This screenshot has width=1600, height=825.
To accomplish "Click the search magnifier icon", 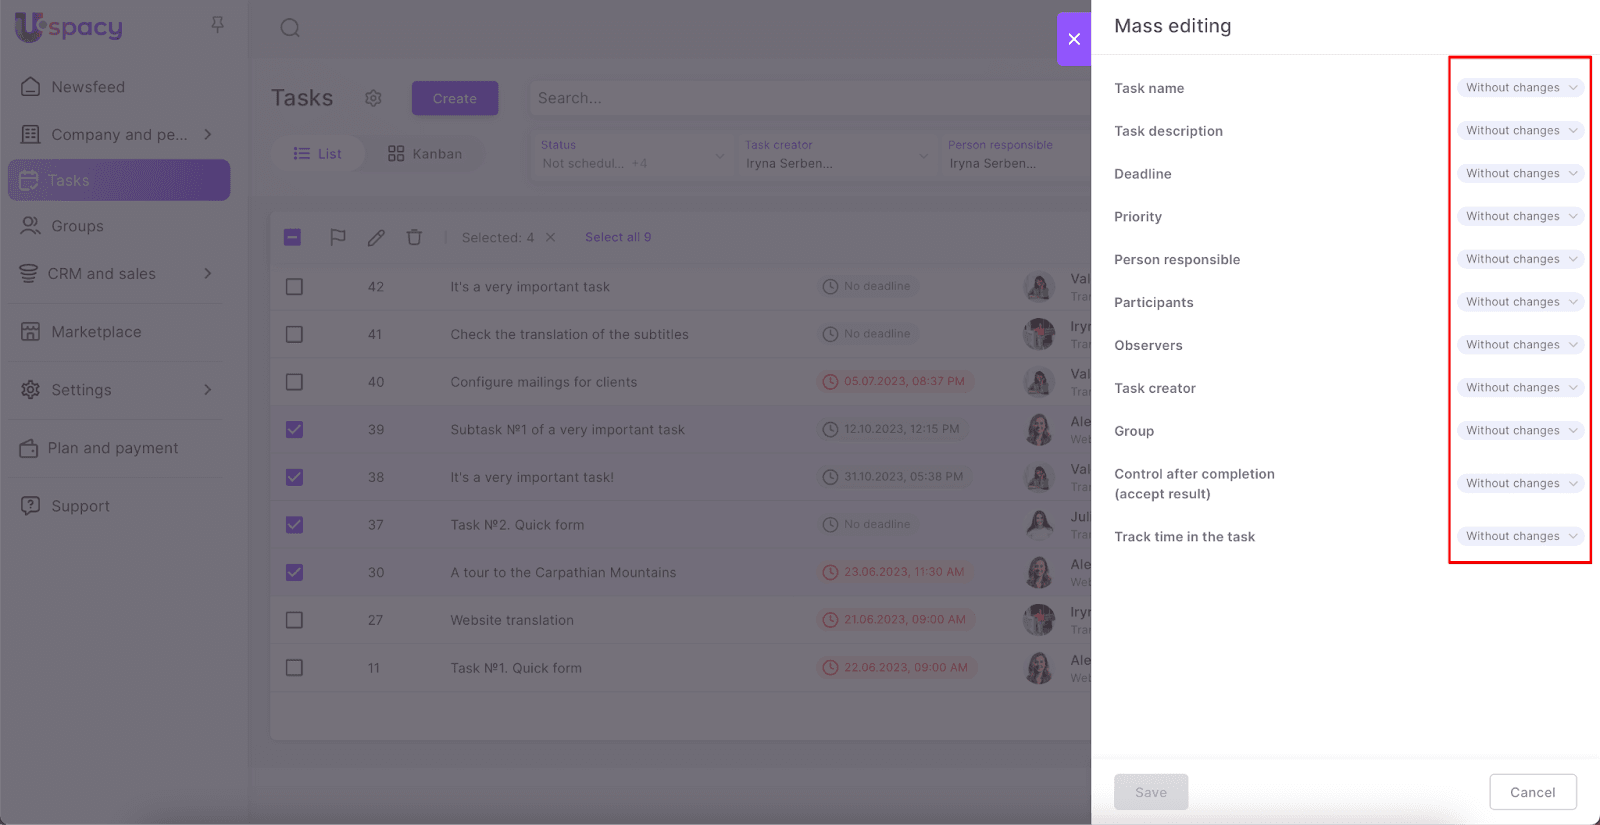I will pyautogui.click(x=290, y=28).
